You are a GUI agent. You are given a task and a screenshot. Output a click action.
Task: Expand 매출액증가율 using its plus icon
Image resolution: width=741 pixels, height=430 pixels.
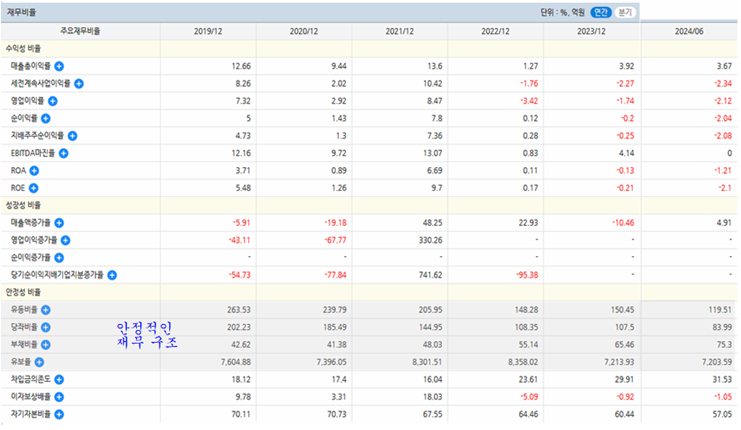click(x=59, y=222)
